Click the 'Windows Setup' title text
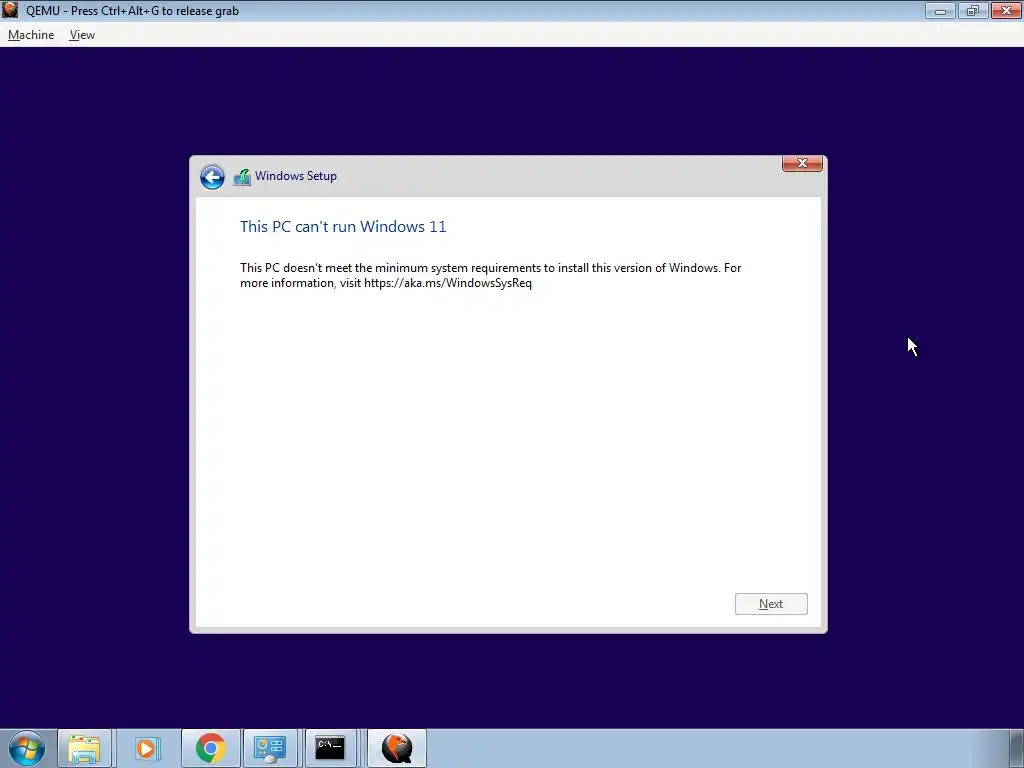The width and height of the screenshot is (1024, 768). click(296, 176)
